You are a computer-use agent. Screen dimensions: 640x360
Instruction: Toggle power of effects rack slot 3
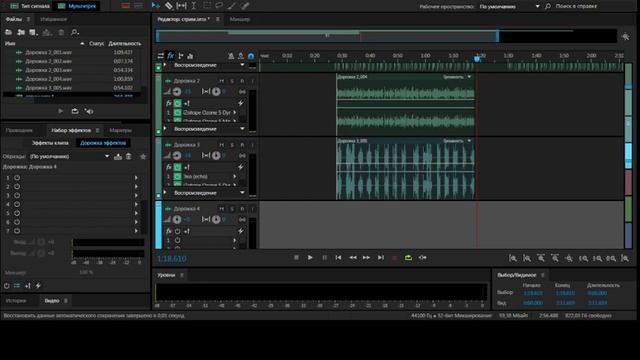[17, 196]
